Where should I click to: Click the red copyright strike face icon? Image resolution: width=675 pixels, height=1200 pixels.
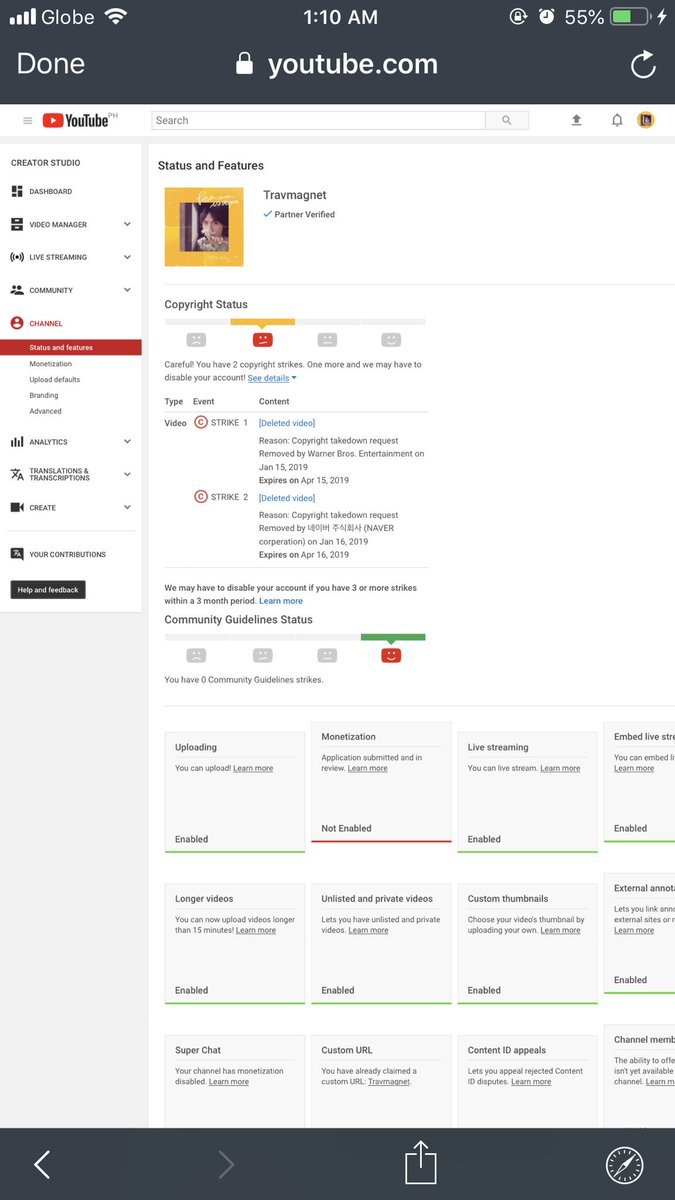click(262, 340)
